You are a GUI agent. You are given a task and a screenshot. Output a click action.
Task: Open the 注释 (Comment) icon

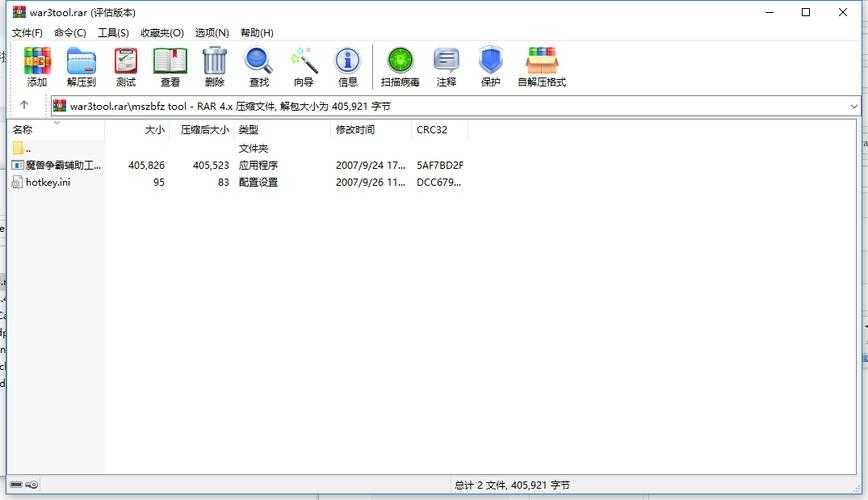[446, 61]
